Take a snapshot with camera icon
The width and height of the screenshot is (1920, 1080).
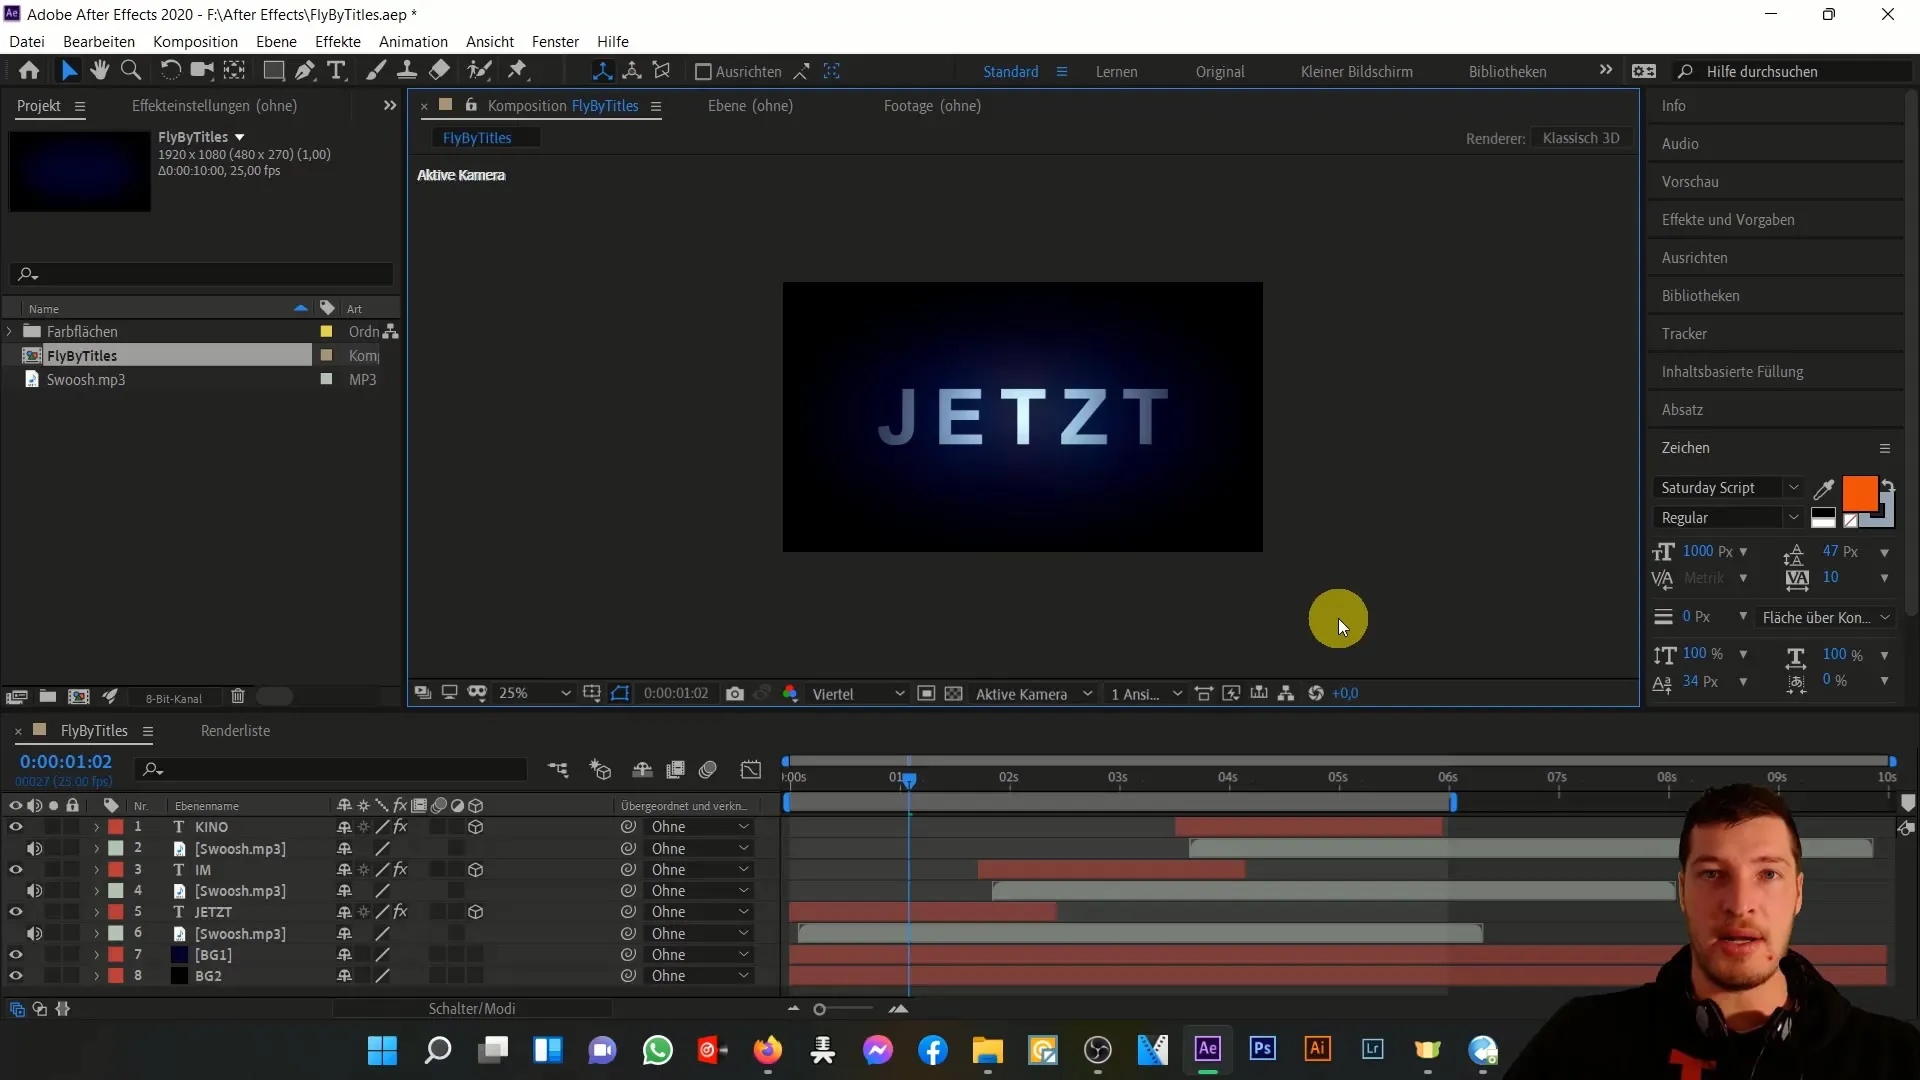[735, 694]
